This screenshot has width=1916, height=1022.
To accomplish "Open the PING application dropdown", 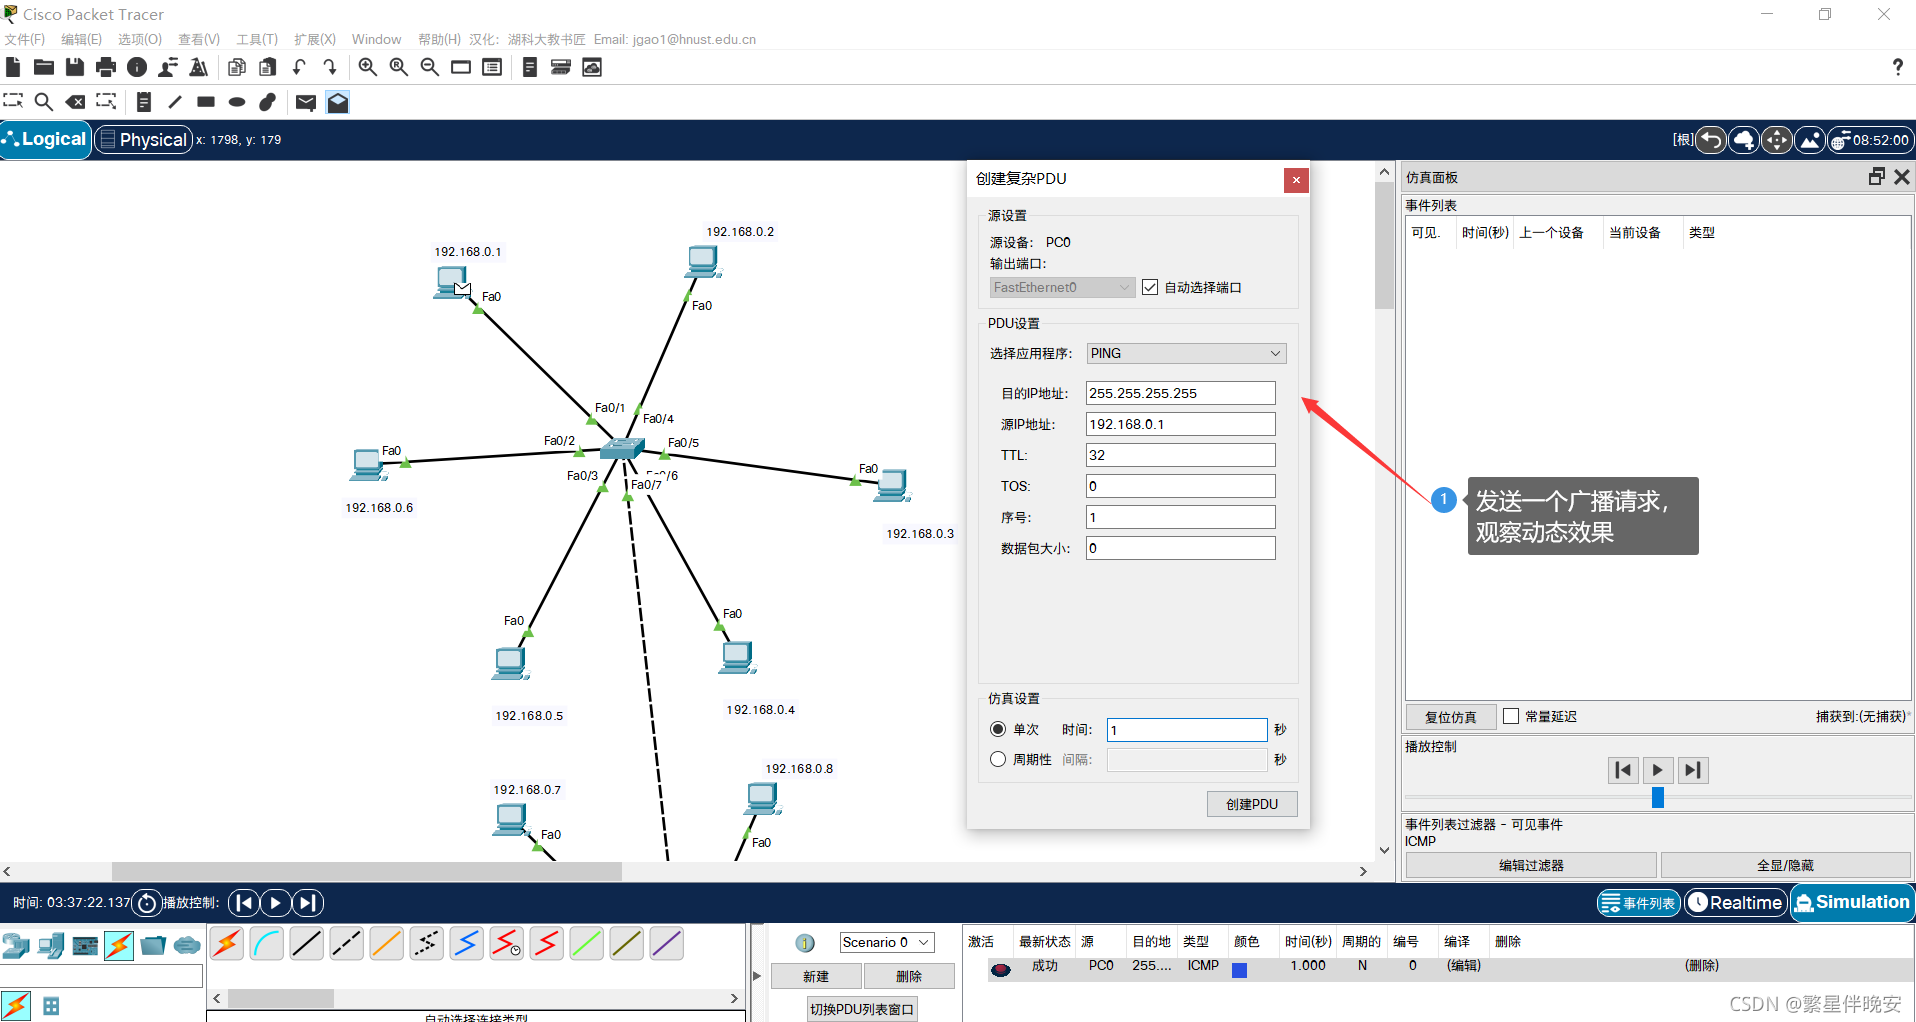I will point(1186,353).
